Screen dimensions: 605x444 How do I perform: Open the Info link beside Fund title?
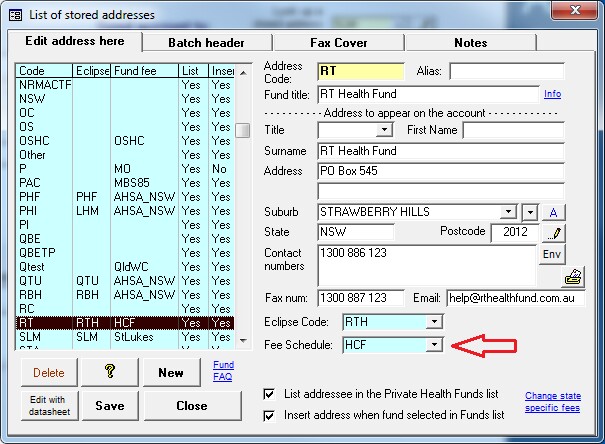[553, 94]
